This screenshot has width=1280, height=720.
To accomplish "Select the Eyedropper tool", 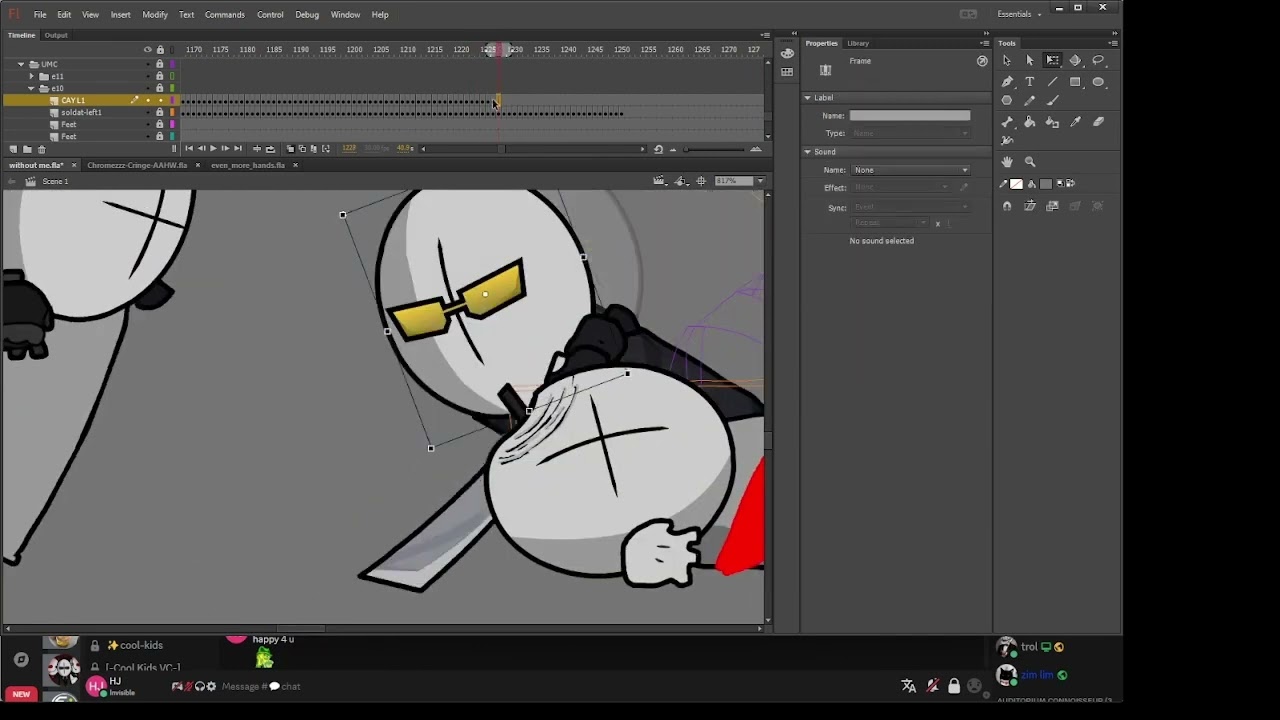I will [x=1075, y=122].
